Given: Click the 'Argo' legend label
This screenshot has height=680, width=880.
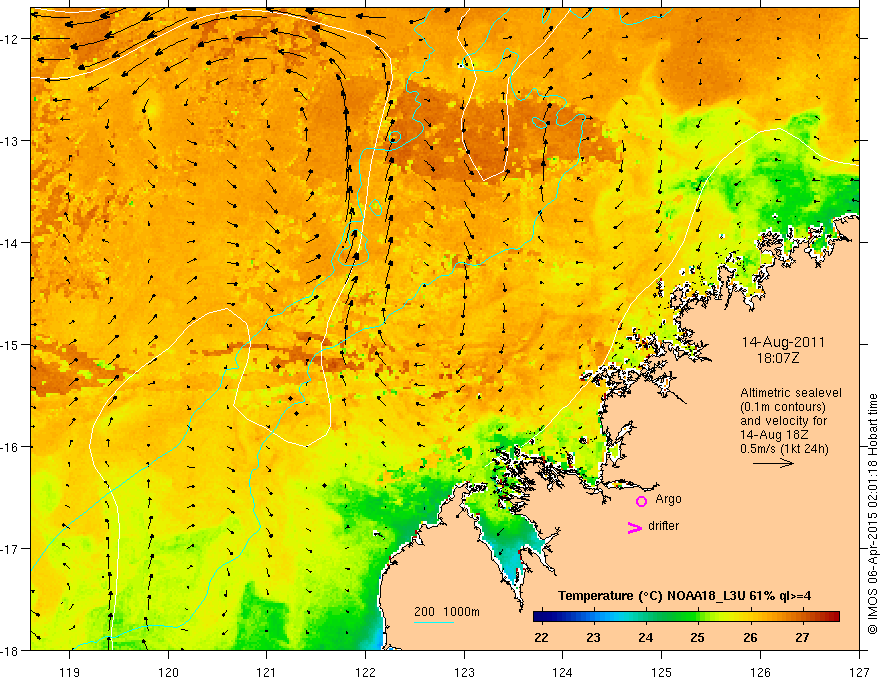Looking at the screenshot, I should coord(668,499).
